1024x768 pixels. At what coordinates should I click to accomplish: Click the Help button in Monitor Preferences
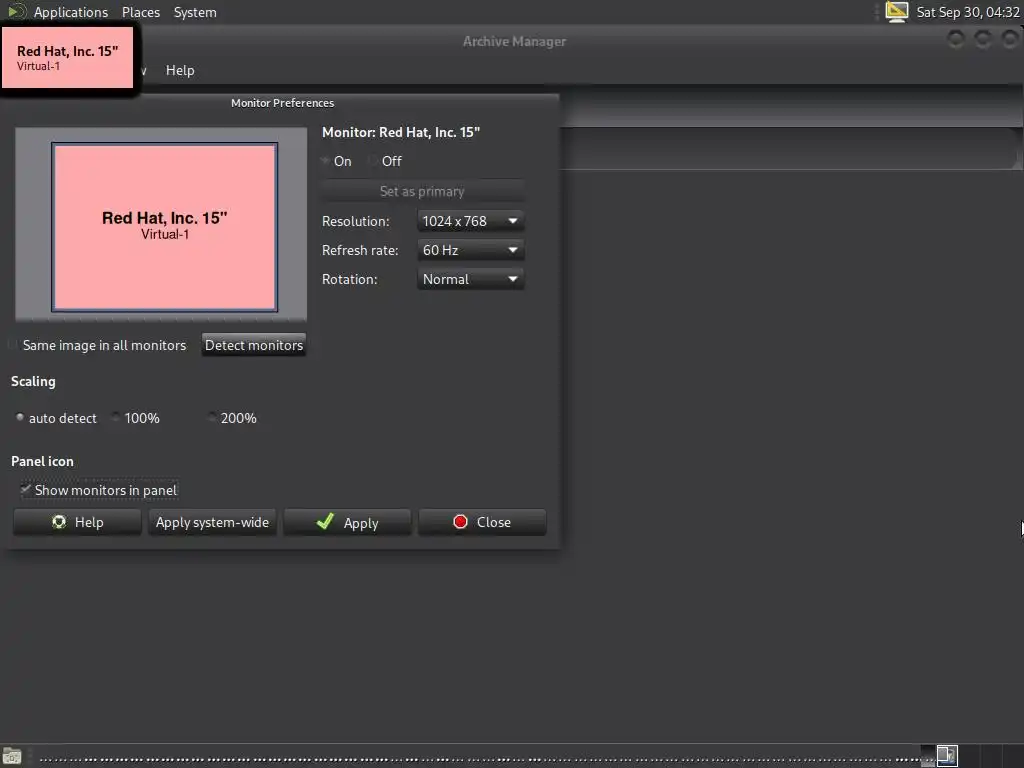tap(77, 522)
